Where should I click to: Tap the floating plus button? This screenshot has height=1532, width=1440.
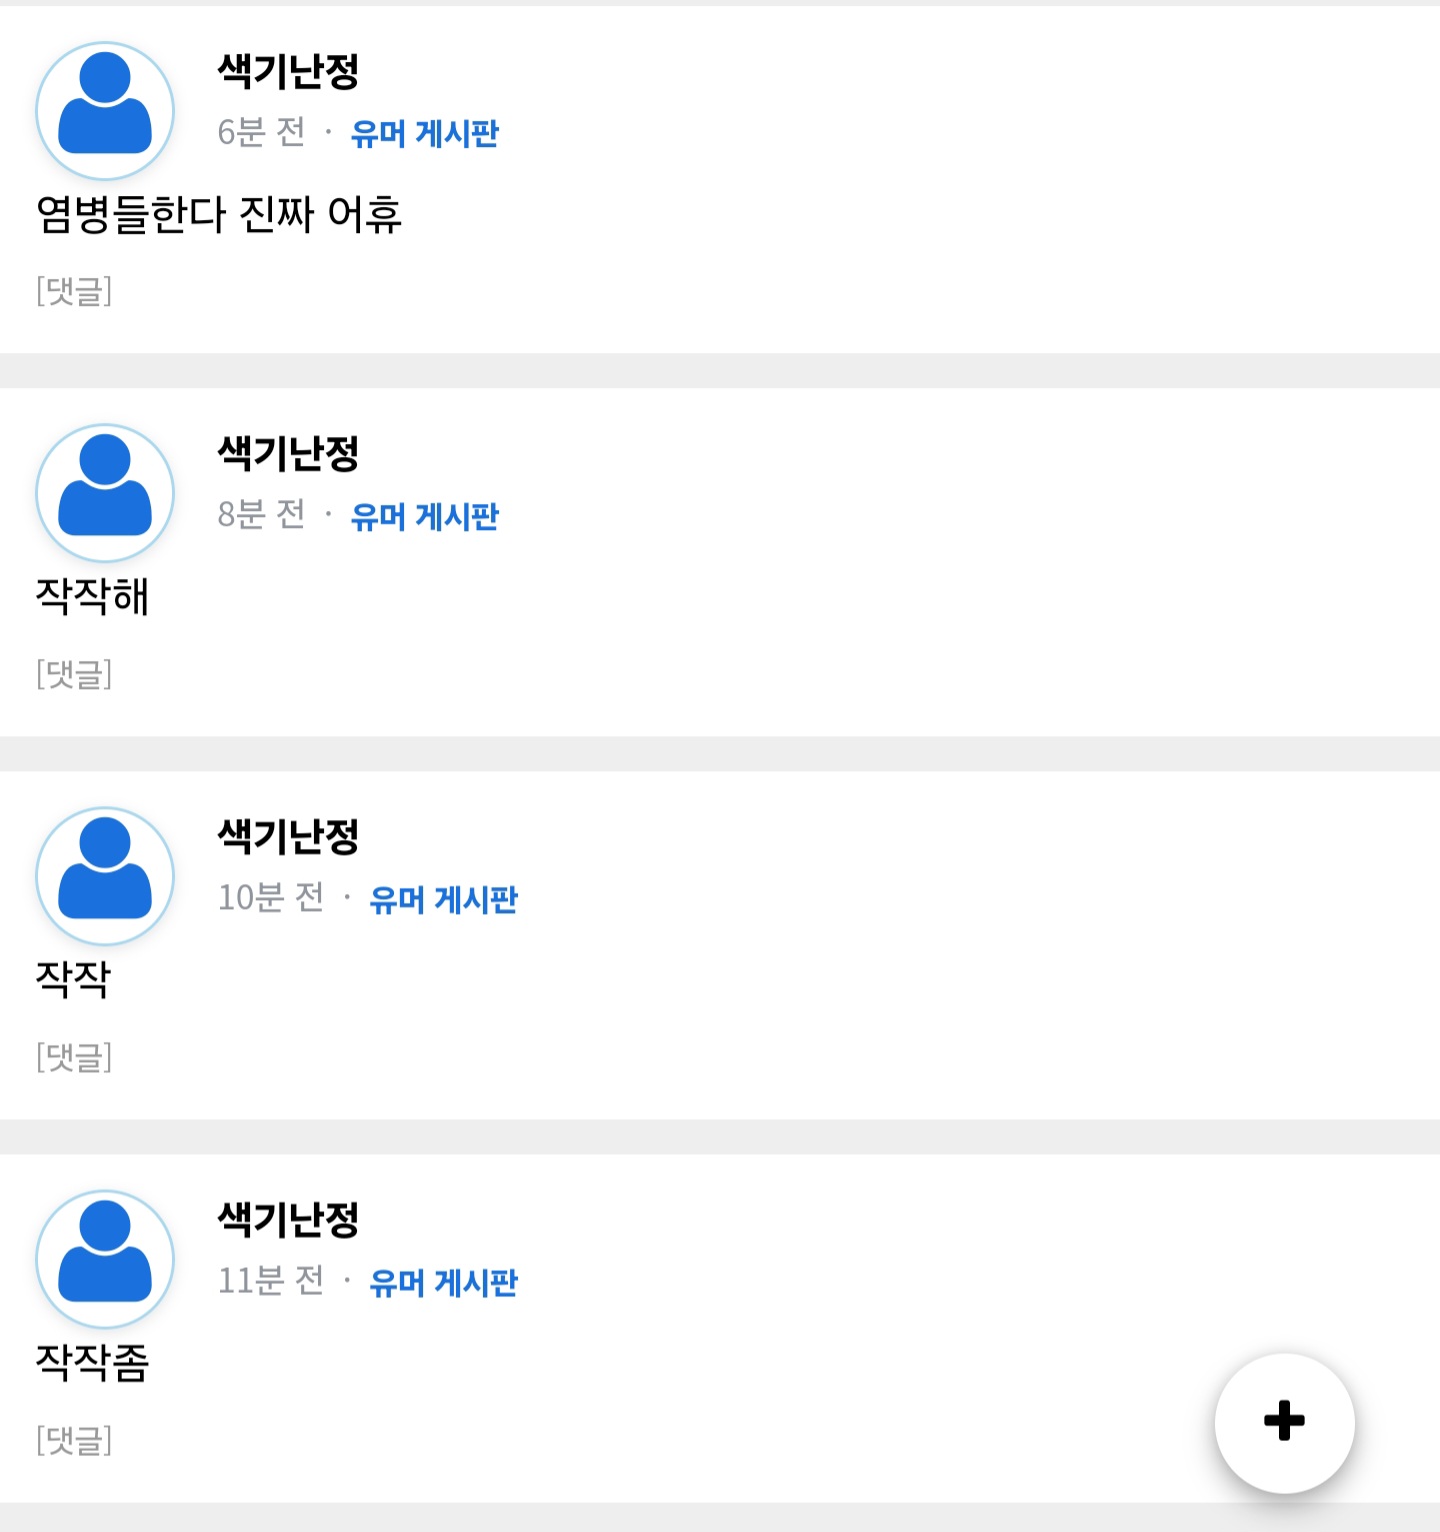pyautogui.click(x=1284, y=1422)
